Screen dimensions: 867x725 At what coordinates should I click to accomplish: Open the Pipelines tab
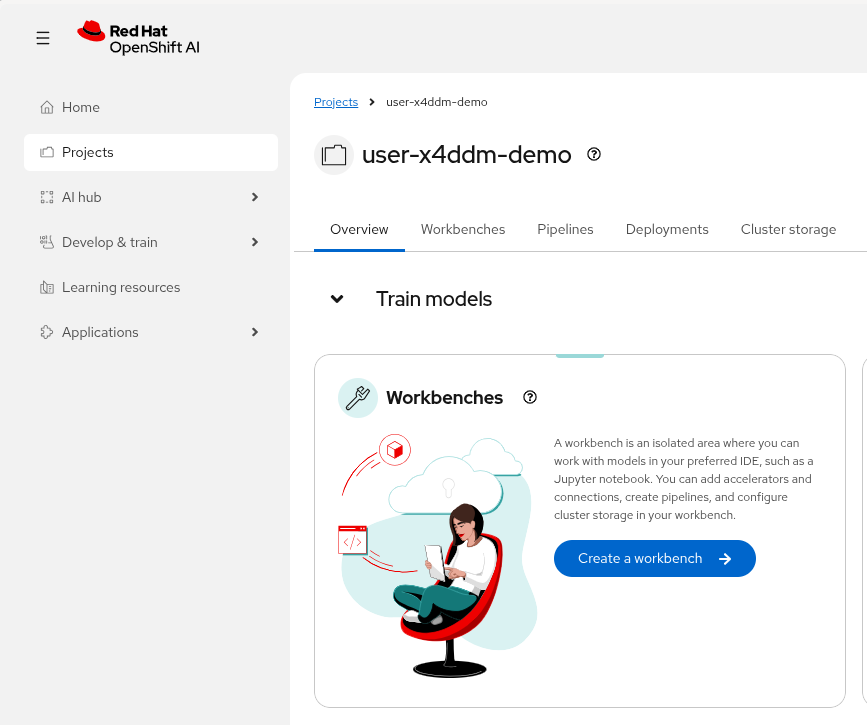565,229
